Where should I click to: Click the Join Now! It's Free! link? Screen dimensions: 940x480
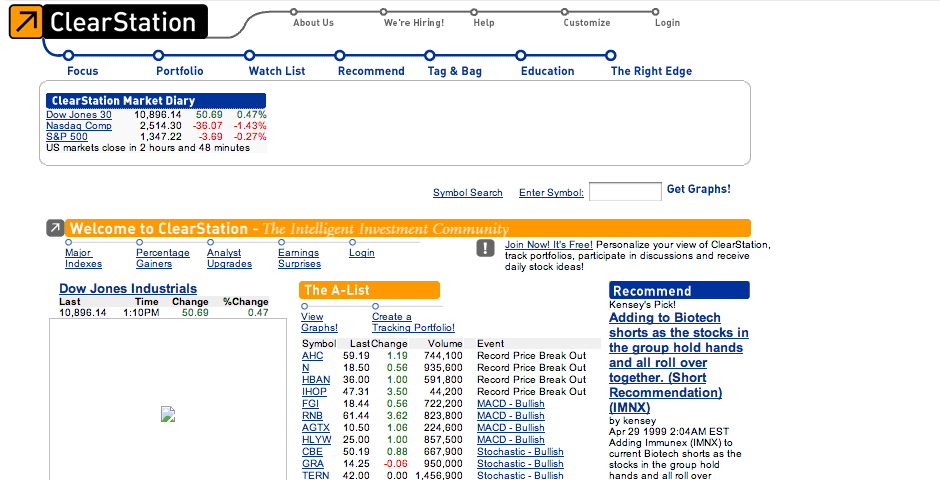(549, 244)
